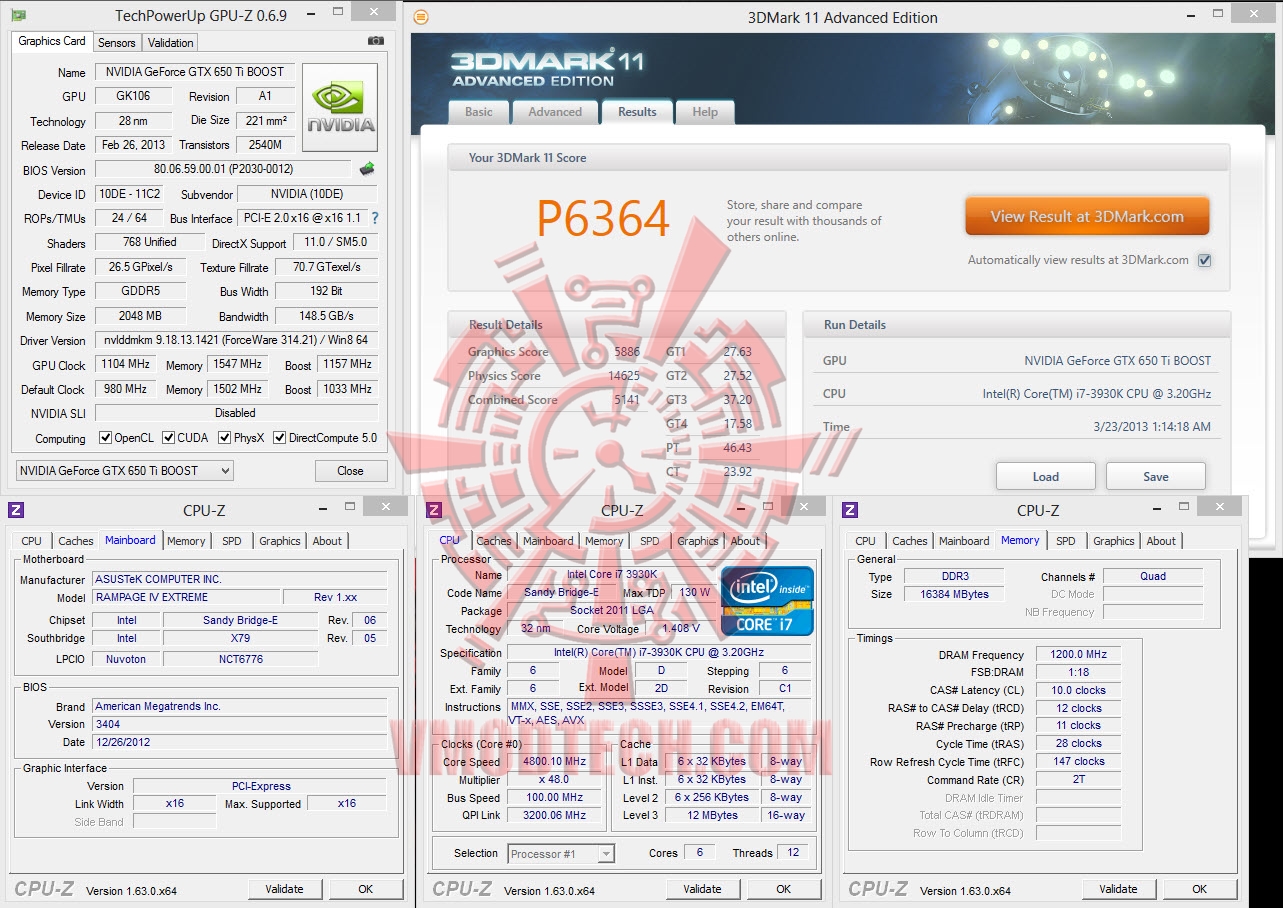Open the Validation tab in GPU-Z

[x=171, y=43]
